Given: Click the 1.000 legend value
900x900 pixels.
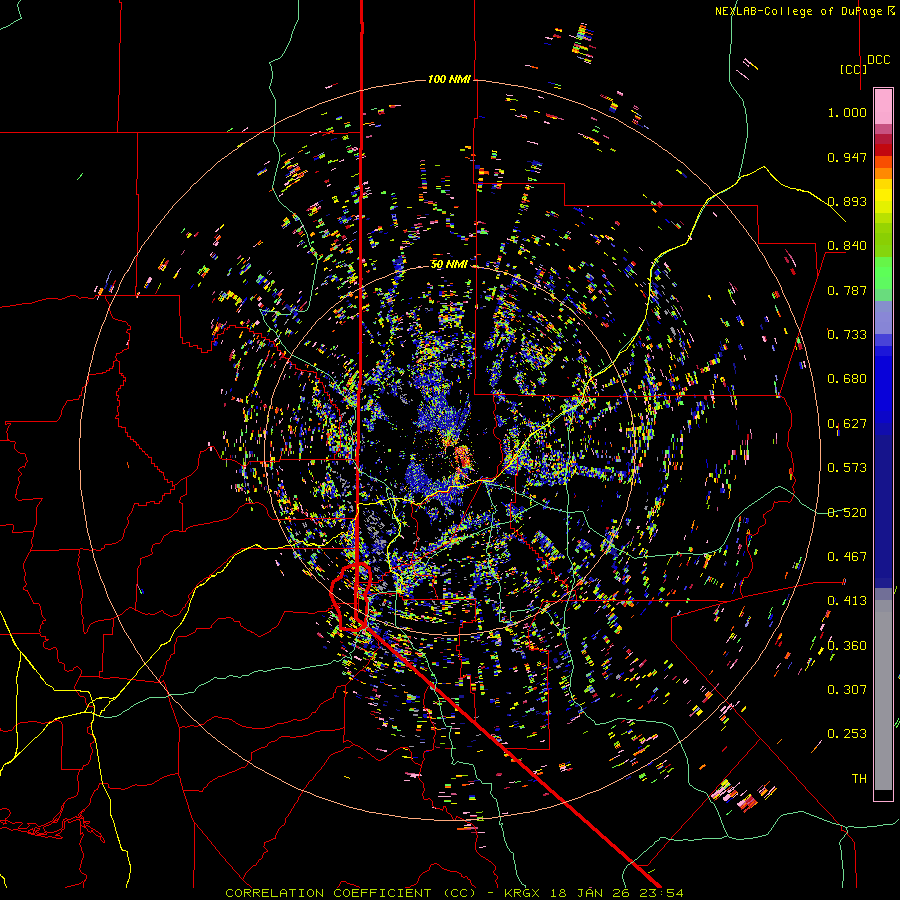Looking at the screenshot, I should click(847, 112).
